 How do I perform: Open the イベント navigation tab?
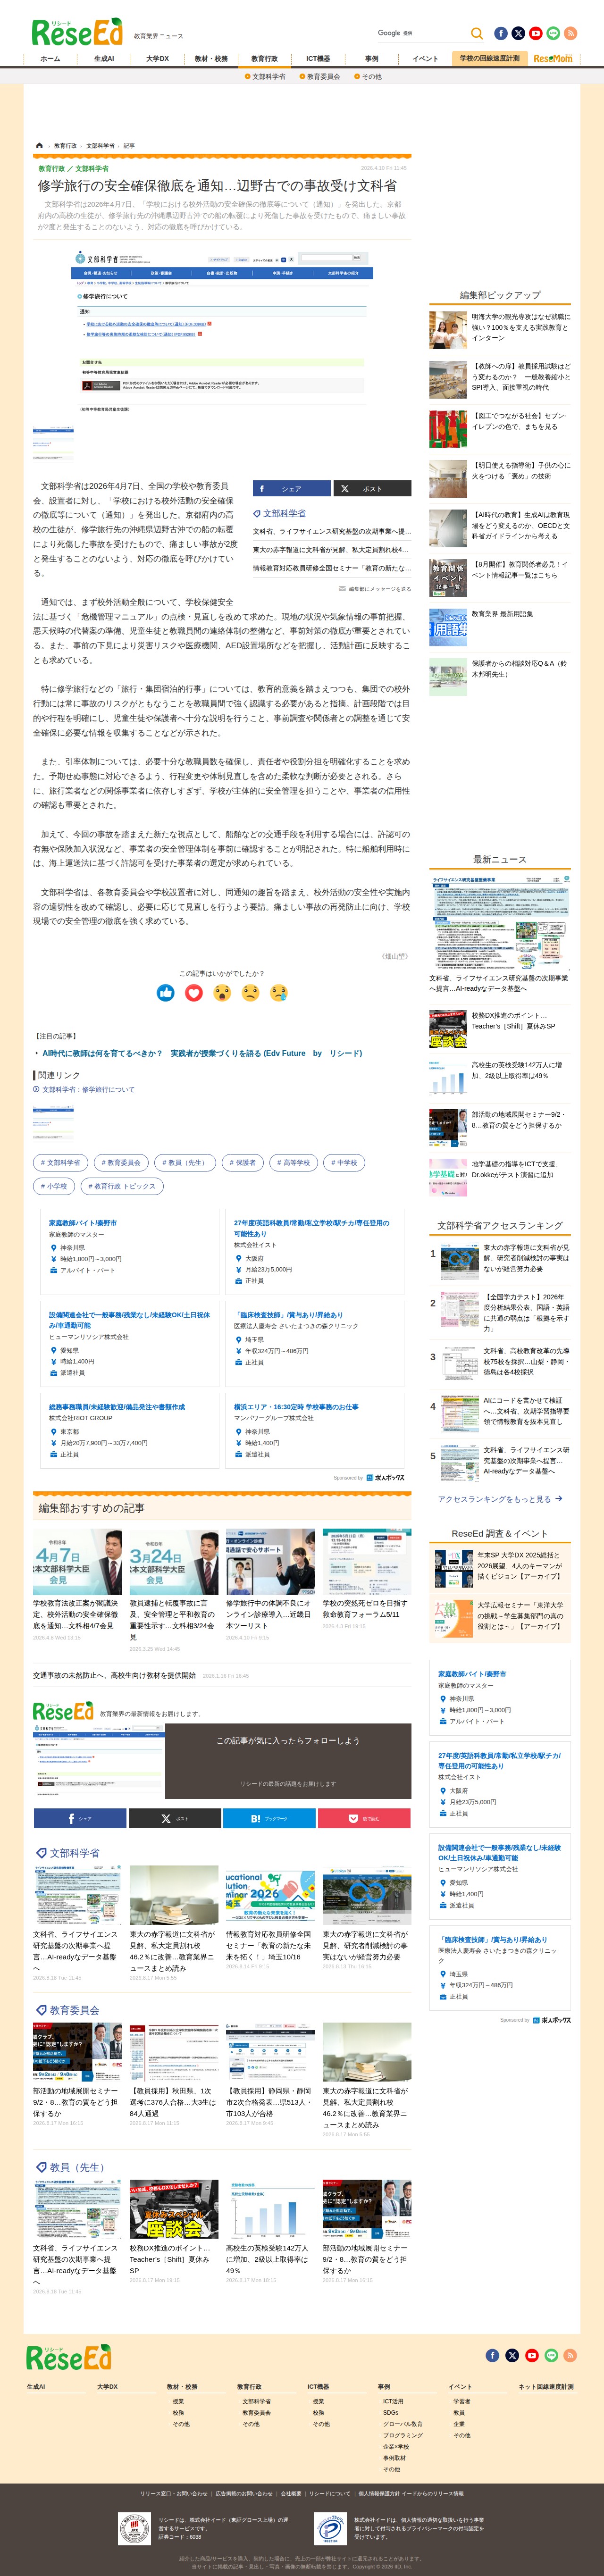[426, 59]
